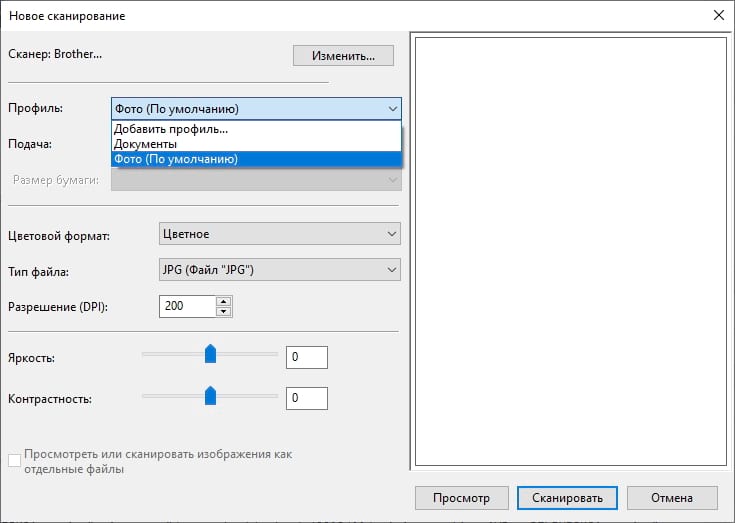Screen dimensions: 735x523
Task: Decrease DPI with the down arrow
Action: (223, 311)
